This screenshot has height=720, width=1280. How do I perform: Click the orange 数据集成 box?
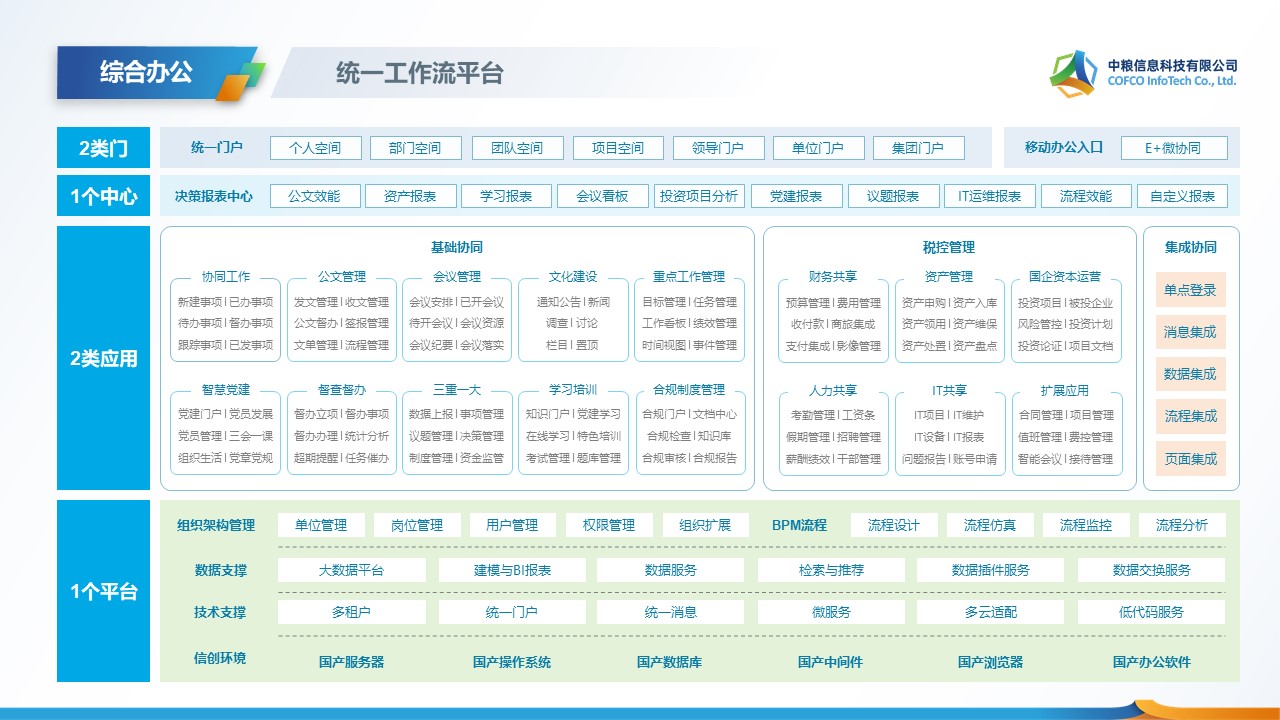[1190, 374]
